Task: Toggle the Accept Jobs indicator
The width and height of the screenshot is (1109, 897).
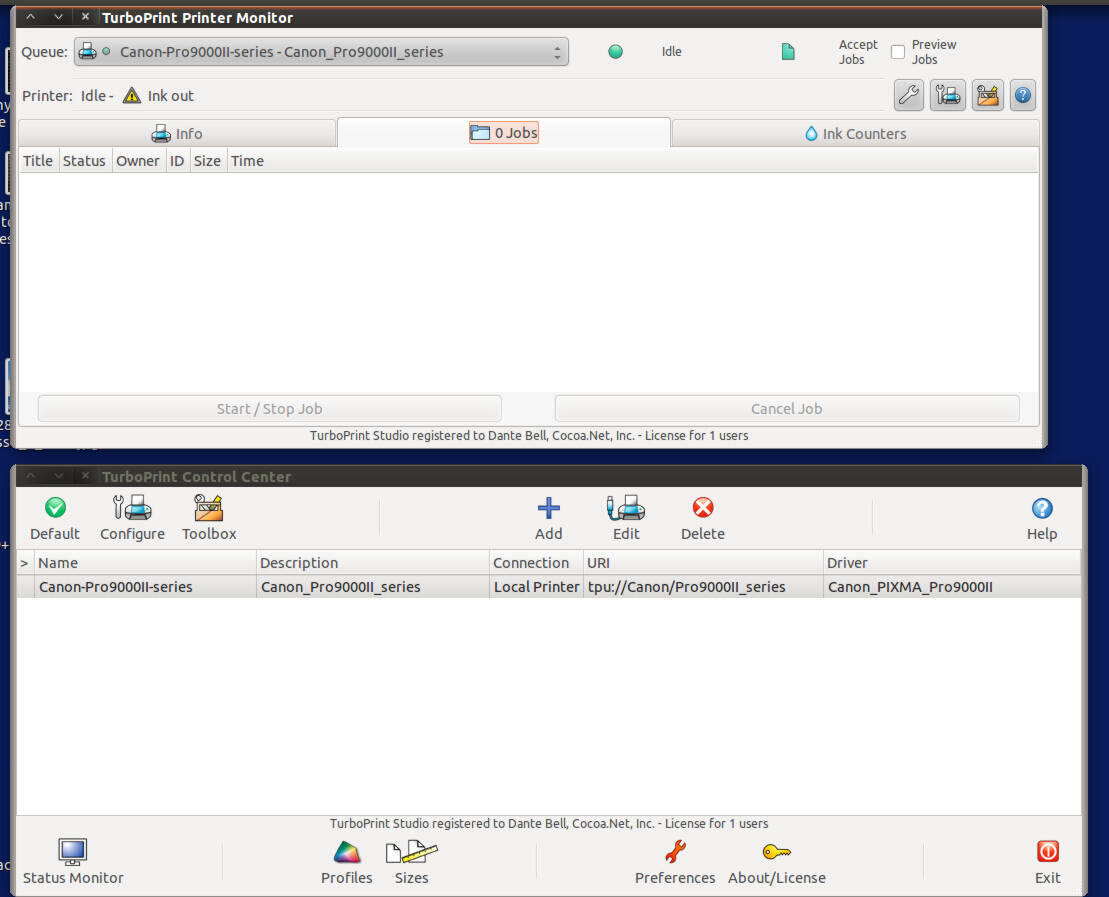Action: 788,52
